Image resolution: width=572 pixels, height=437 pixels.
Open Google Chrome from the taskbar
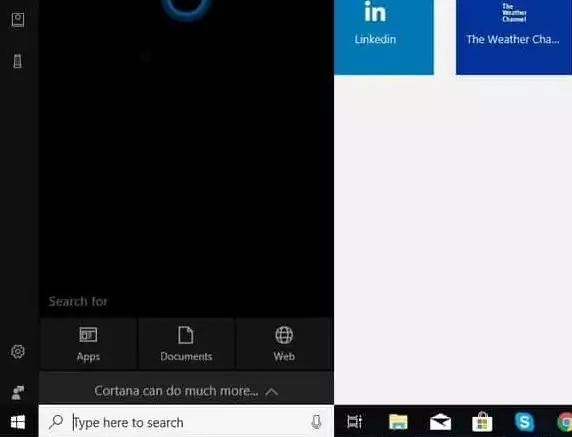(565, 422)
